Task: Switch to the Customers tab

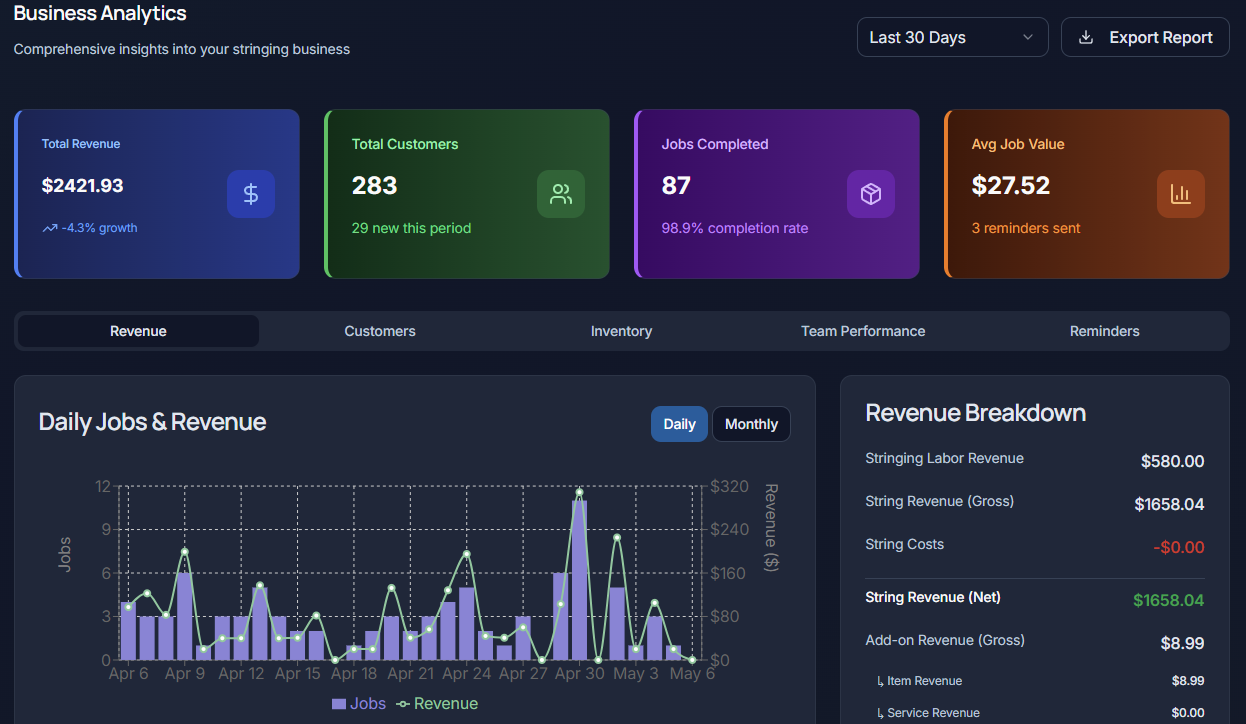Action: point(380,331)
